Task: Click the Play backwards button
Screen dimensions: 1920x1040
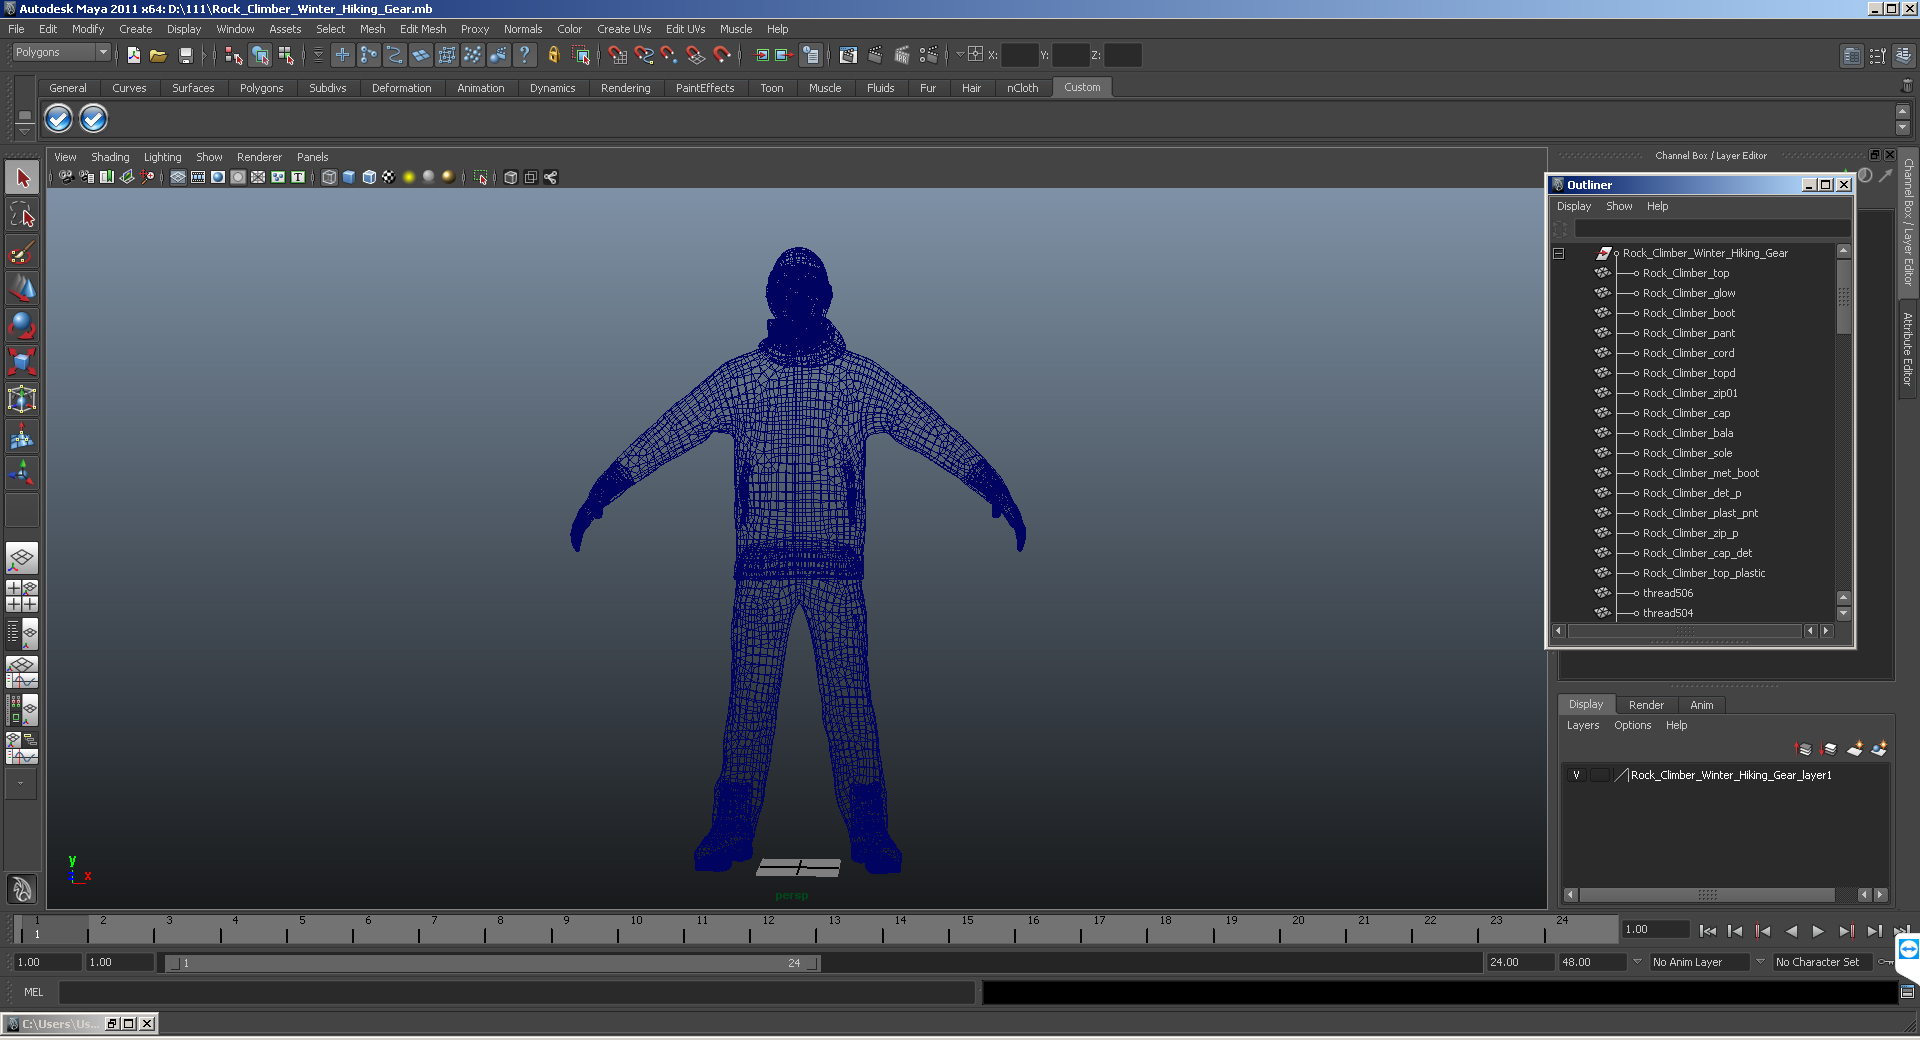Action: [1791, 931]
